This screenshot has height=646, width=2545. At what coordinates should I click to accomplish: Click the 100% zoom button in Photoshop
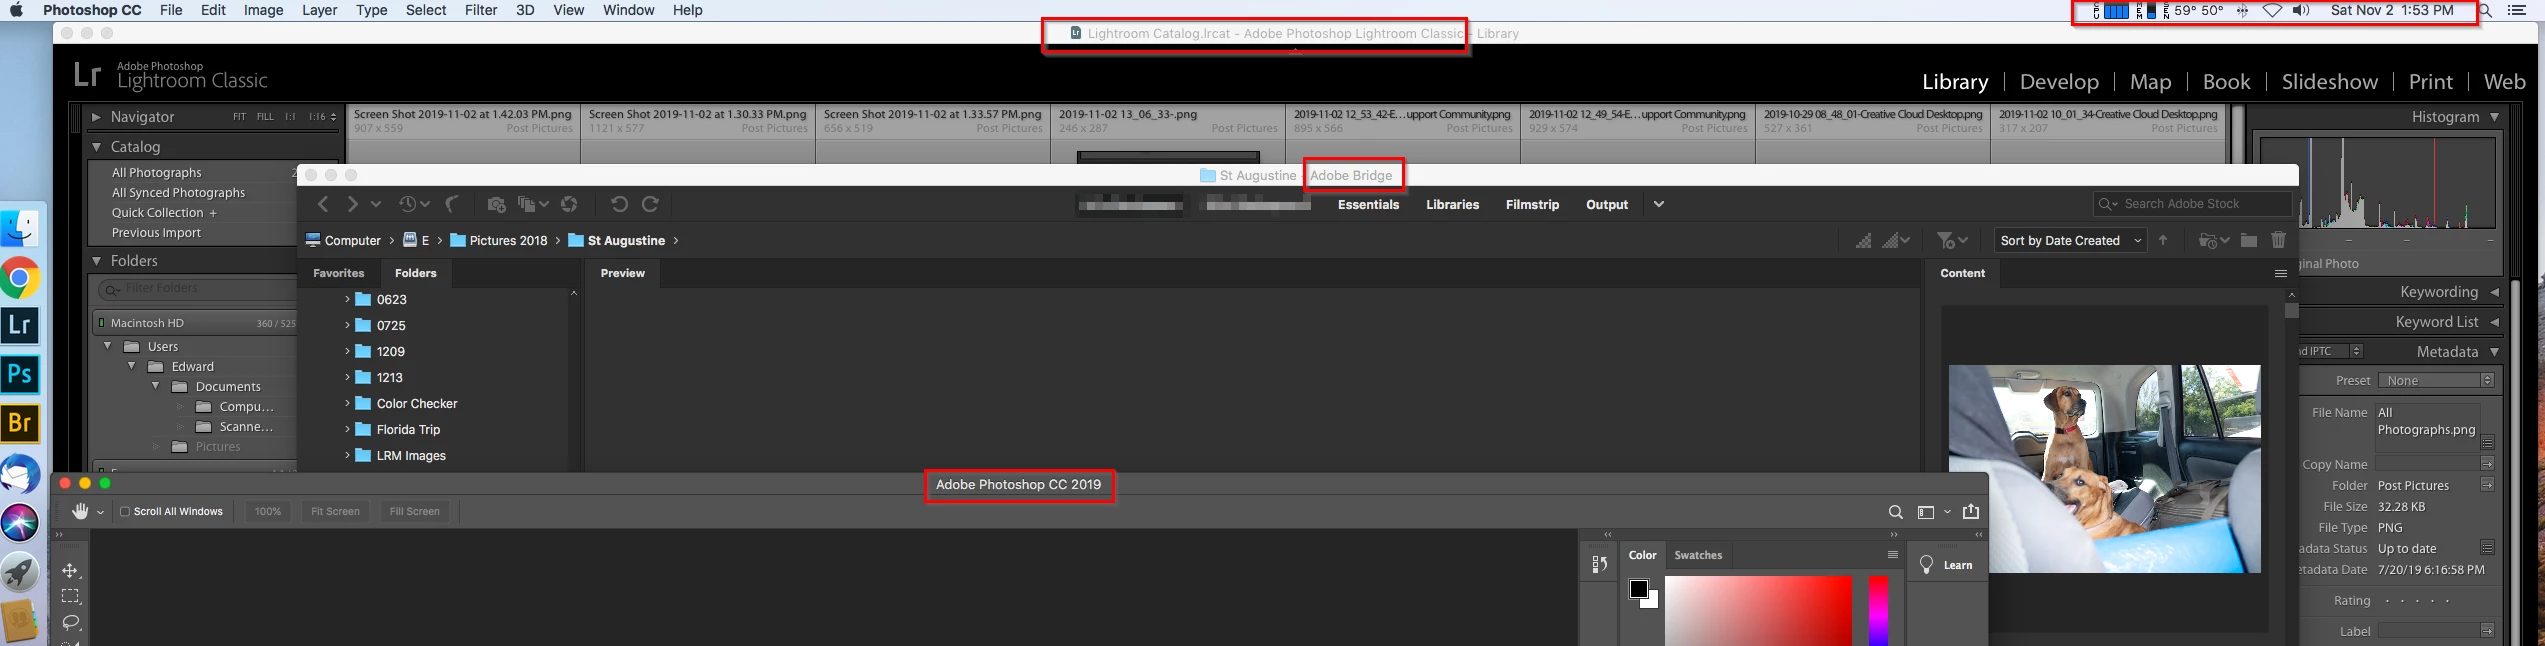[x=268, y=511]
